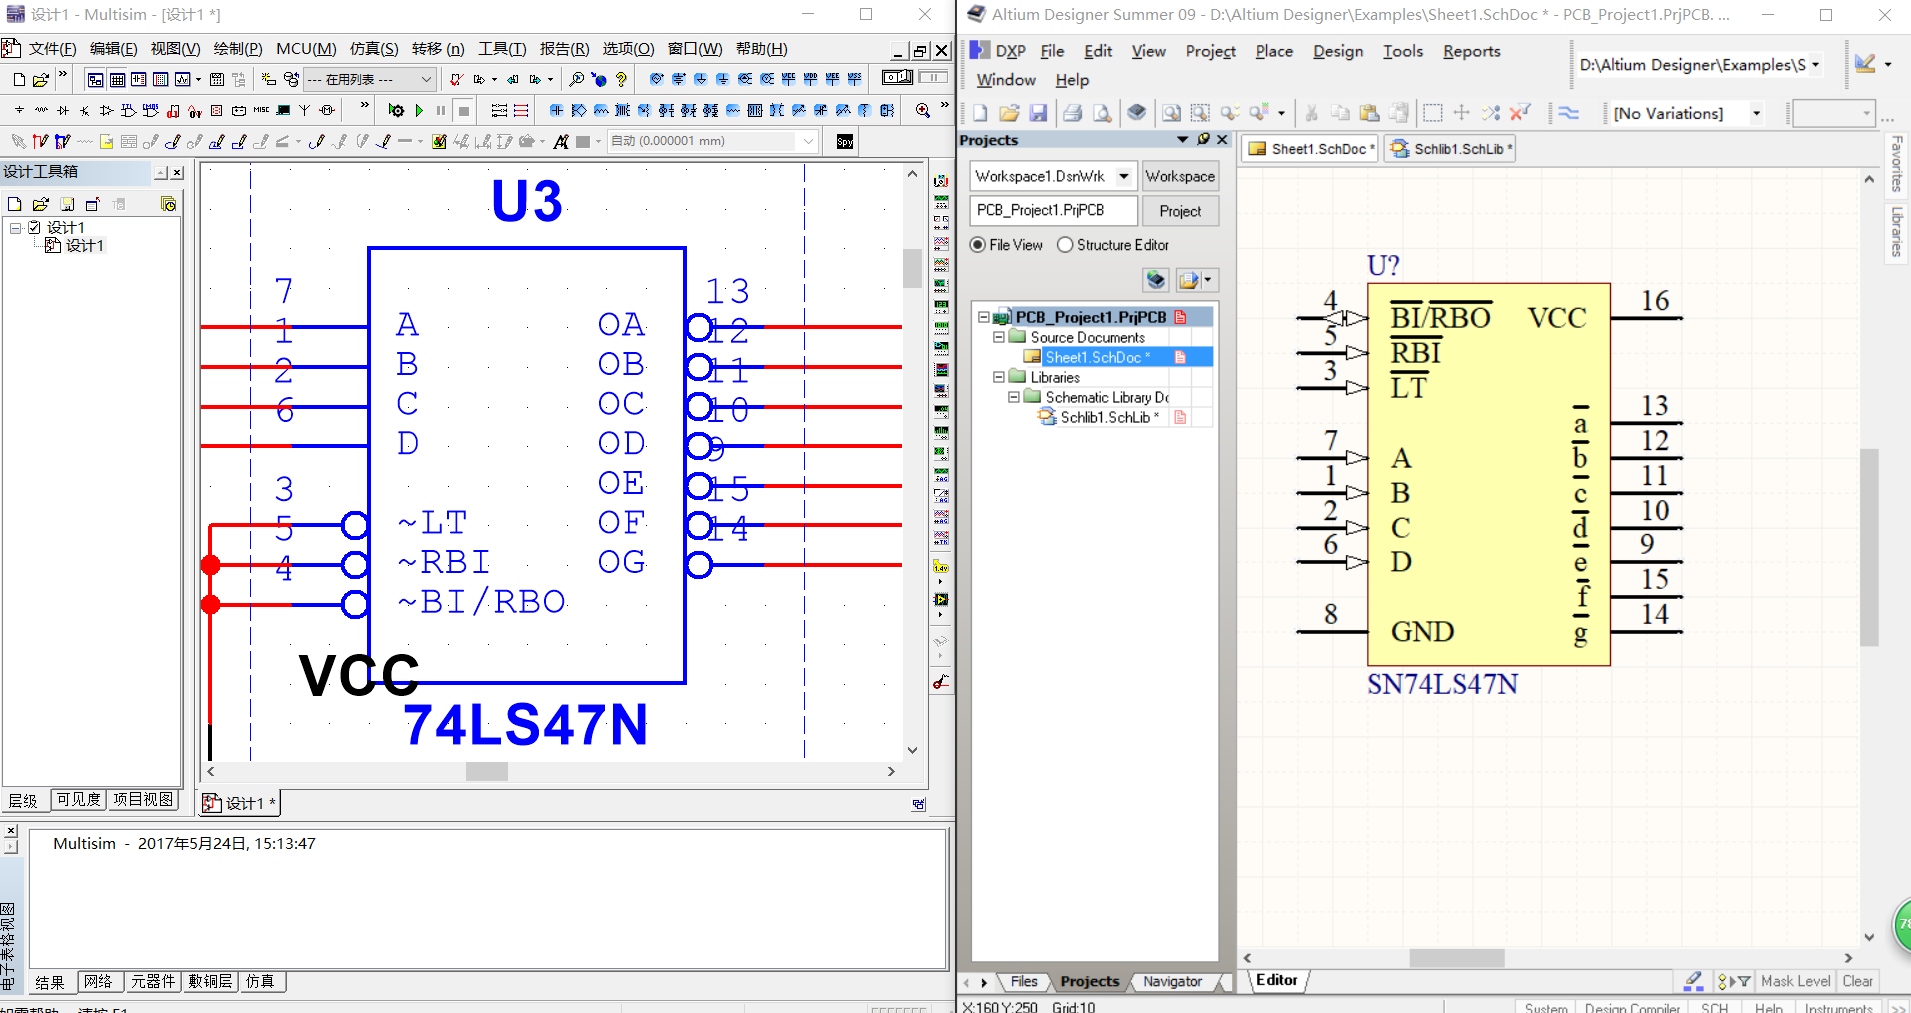
Task: Click the Find magnifier icon in the Multisim toolbar
Action: [x=577, y=79]
